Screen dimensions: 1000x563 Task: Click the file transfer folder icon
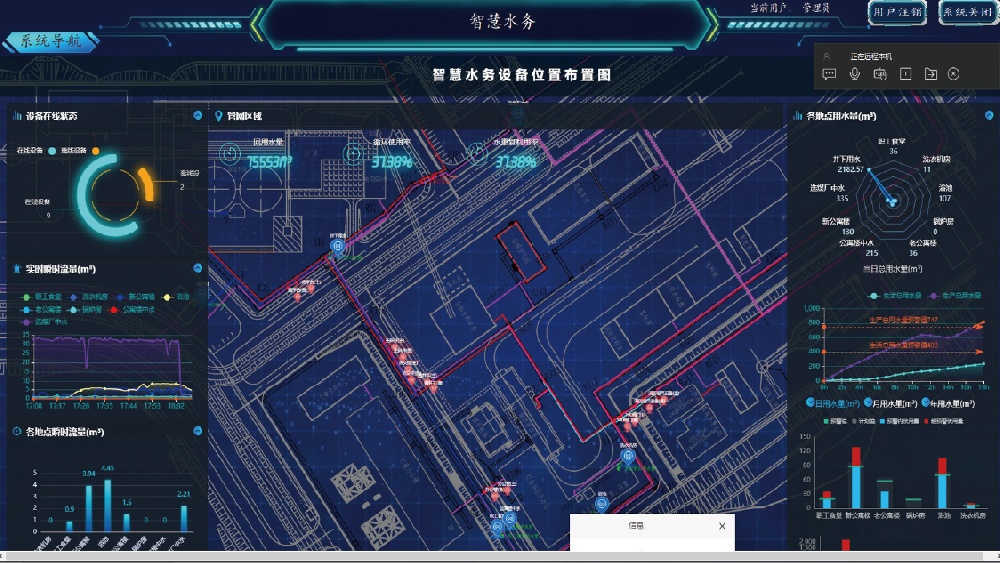[930, 74]
